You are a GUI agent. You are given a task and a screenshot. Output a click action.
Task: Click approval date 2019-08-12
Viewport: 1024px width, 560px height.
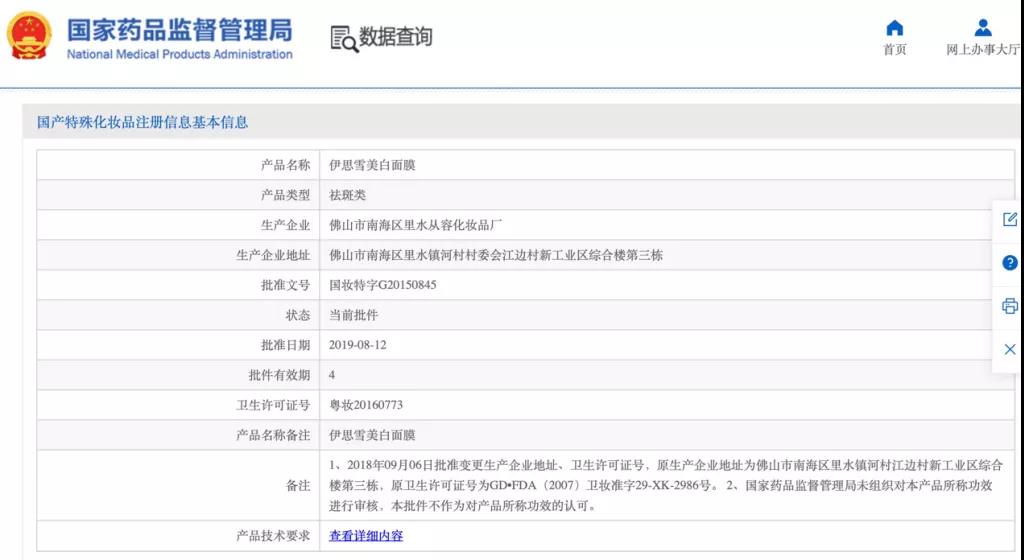[357, 345]
